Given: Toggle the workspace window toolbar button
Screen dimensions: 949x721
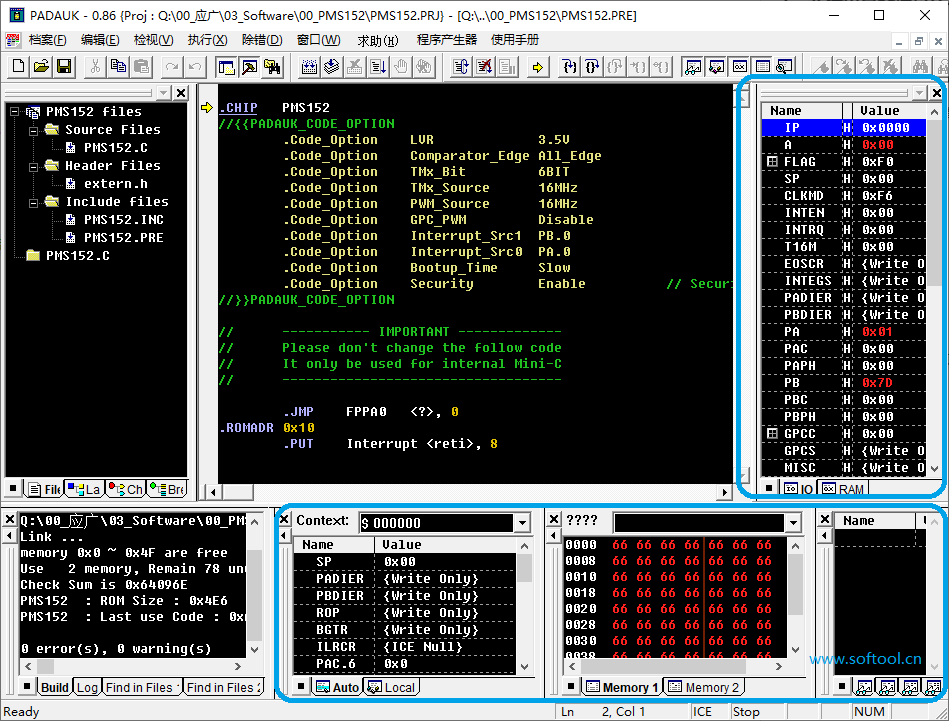Looking at the screenshot, I should [x=226, y=67].
